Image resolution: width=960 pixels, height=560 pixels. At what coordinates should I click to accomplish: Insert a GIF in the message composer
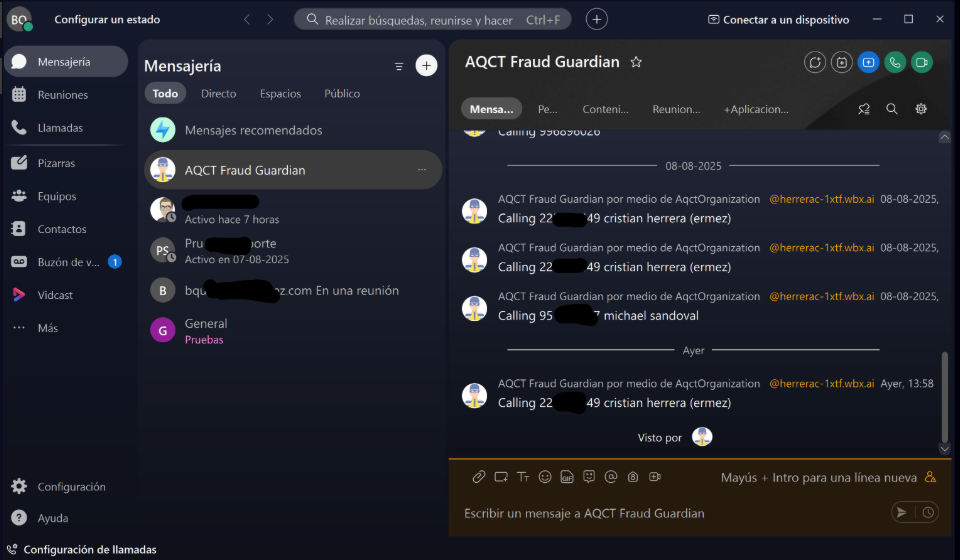[567, 477]
